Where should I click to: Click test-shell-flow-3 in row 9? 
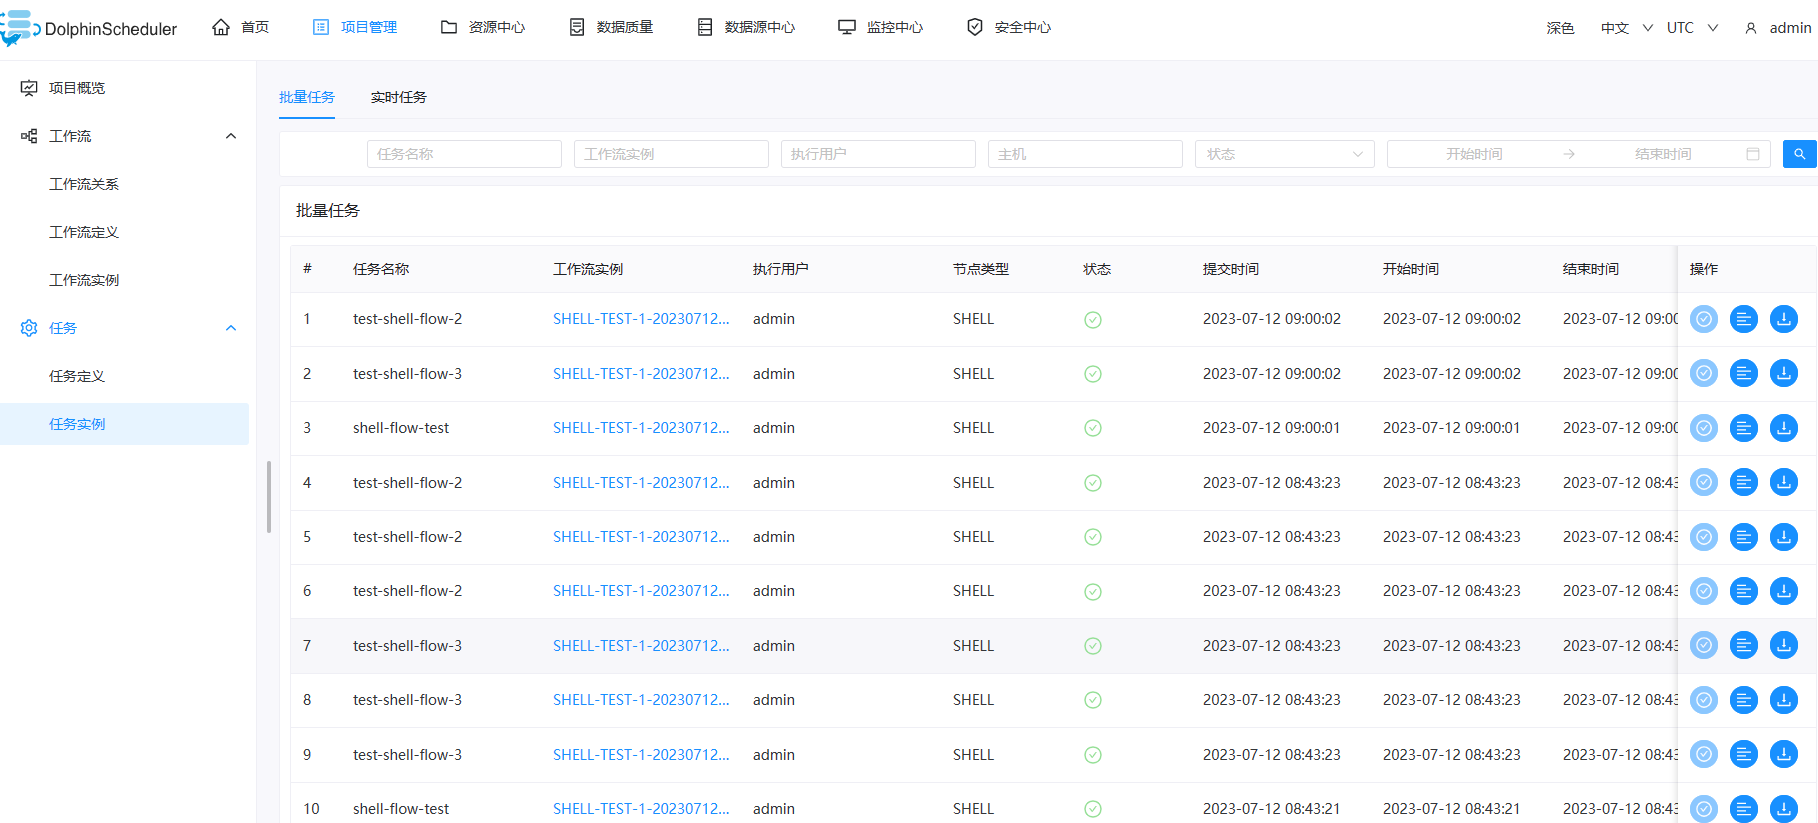(x=407, y=755)
